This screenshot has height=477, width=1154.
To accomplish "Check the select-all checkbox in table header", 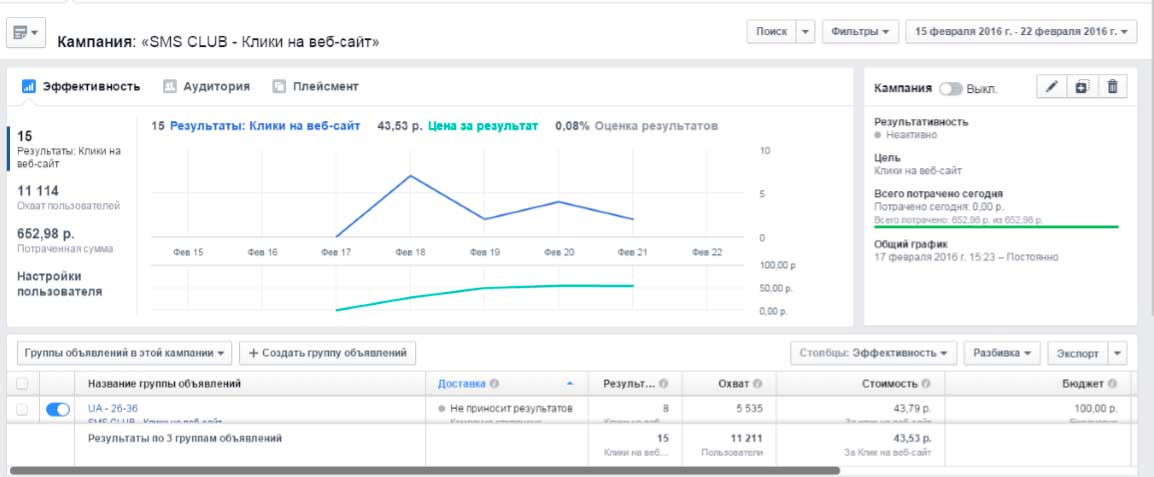I will click(22, 384).
